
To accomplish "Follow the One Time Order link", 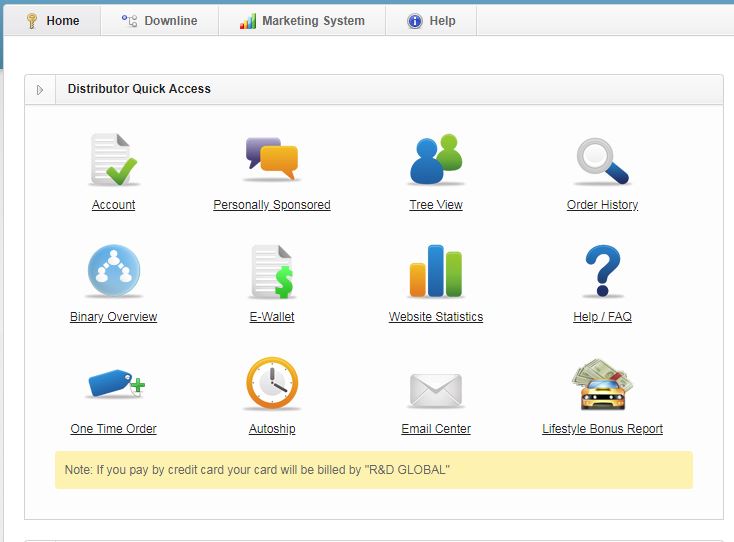I will 114,428.
